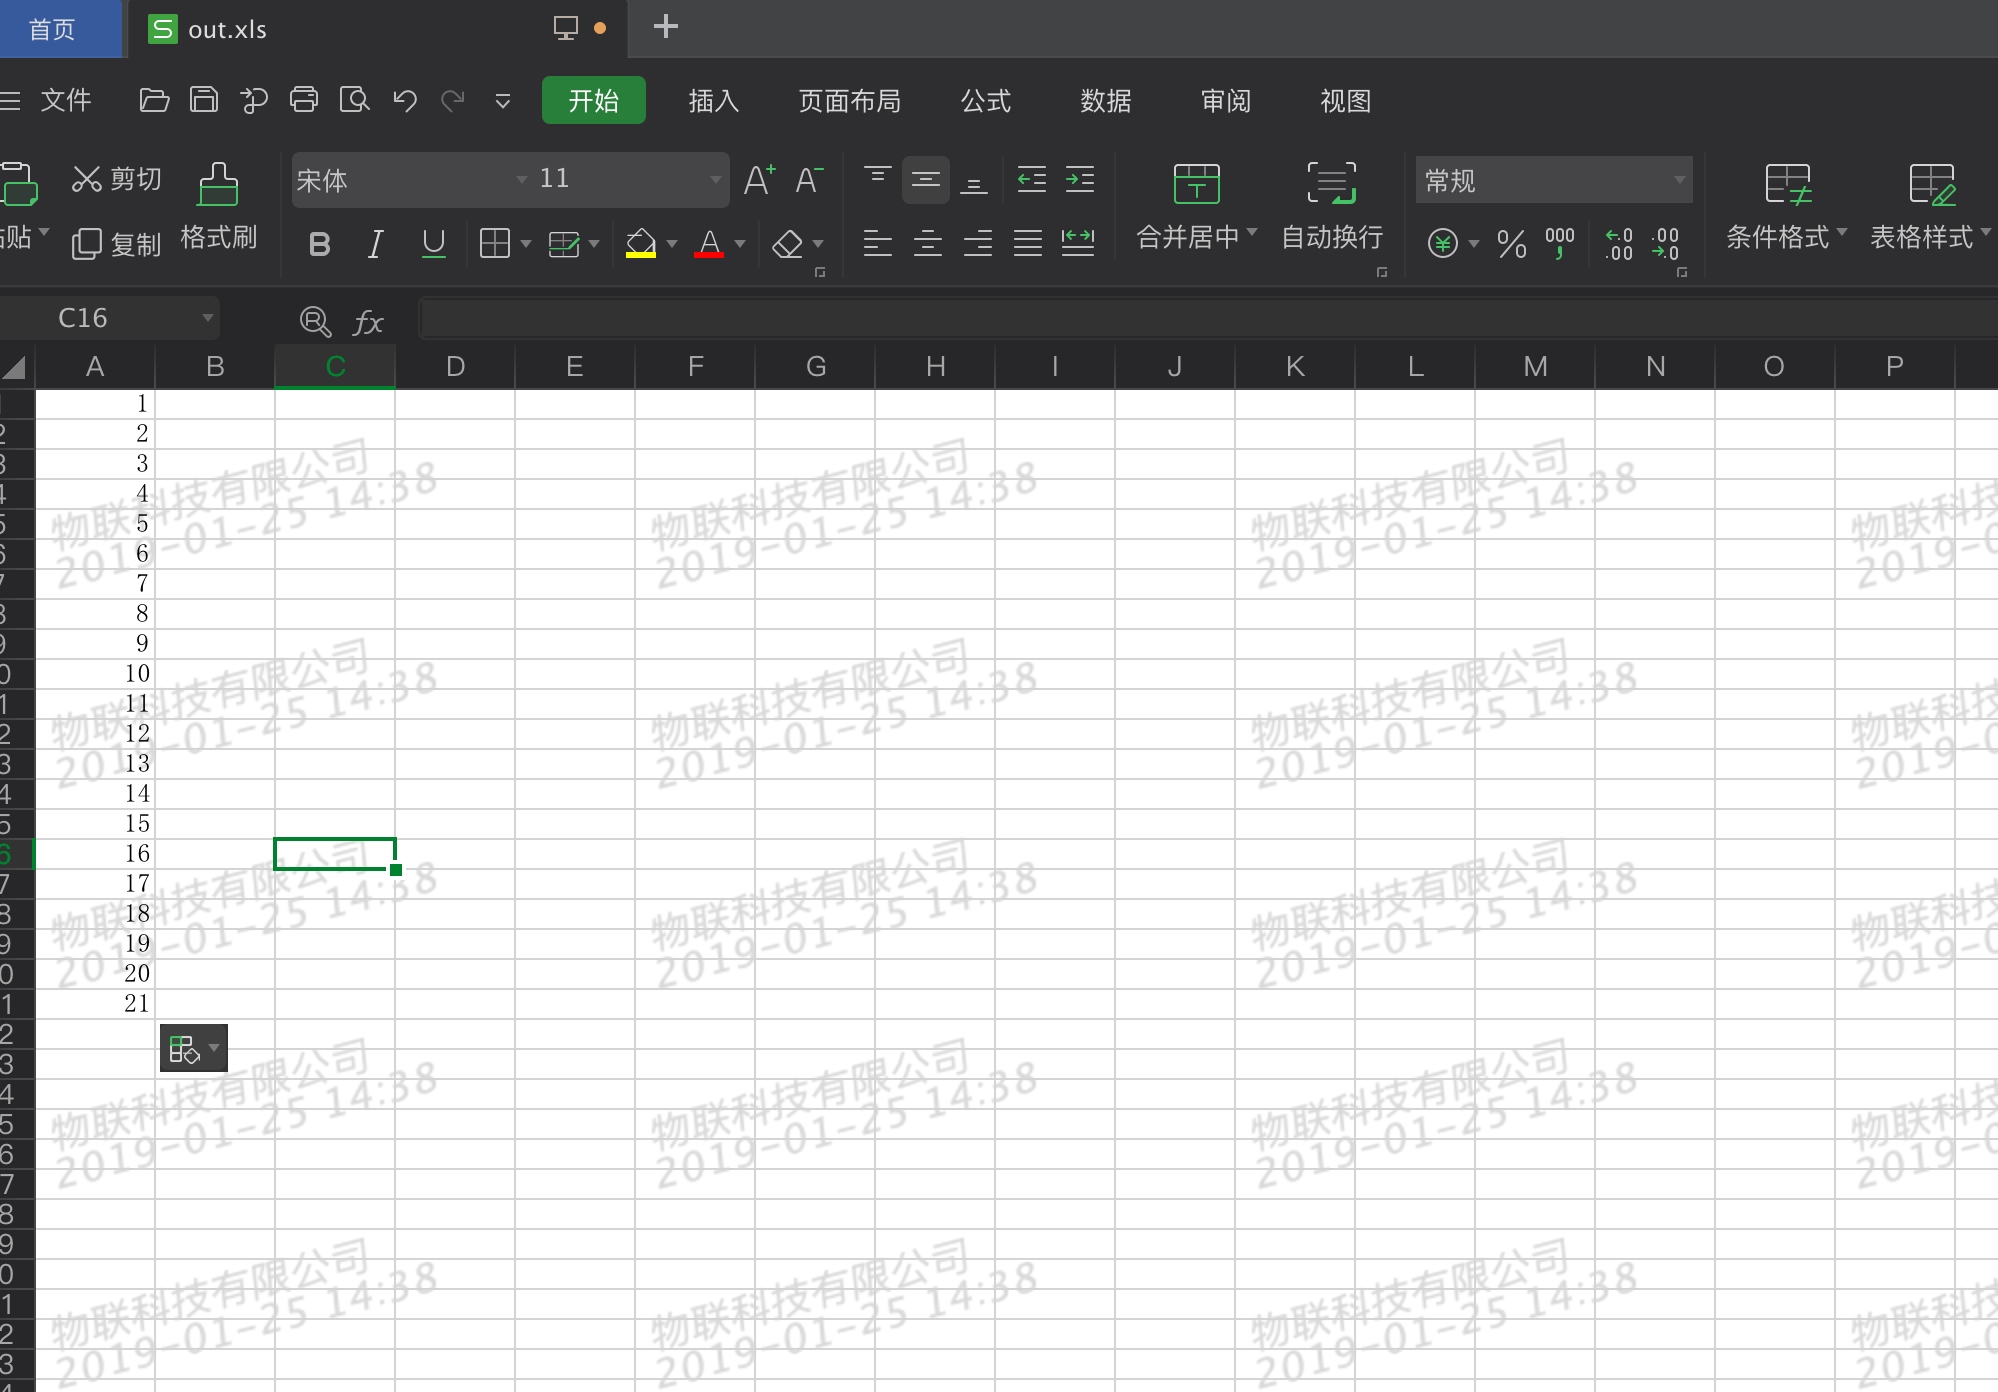This screenshot has width=1998, height=1392.
Task: Click the Undo arrow icon
Action: 404,101
